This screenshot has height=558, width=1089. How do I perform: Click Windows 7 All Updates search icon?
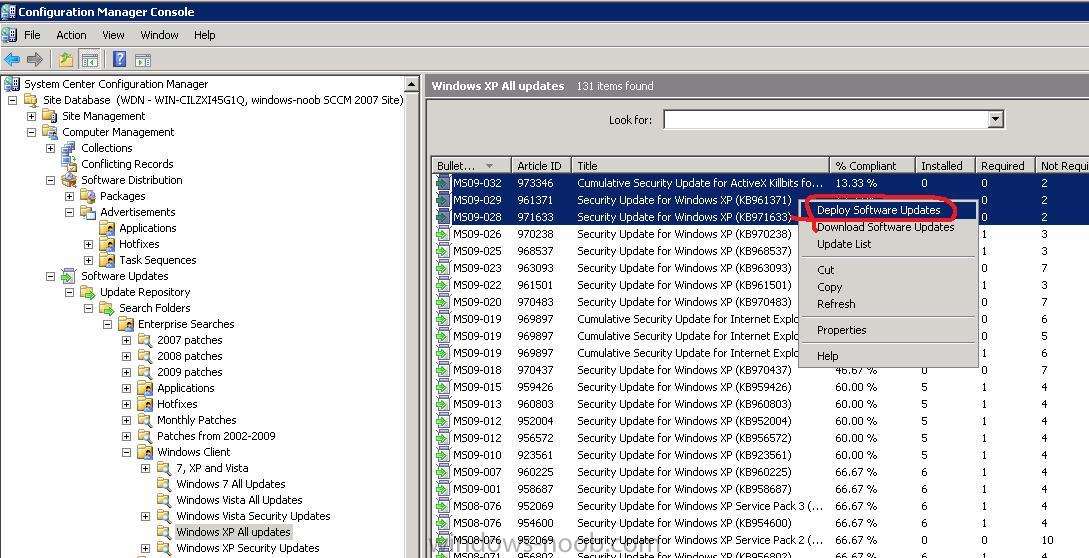[x=164, y=484]
